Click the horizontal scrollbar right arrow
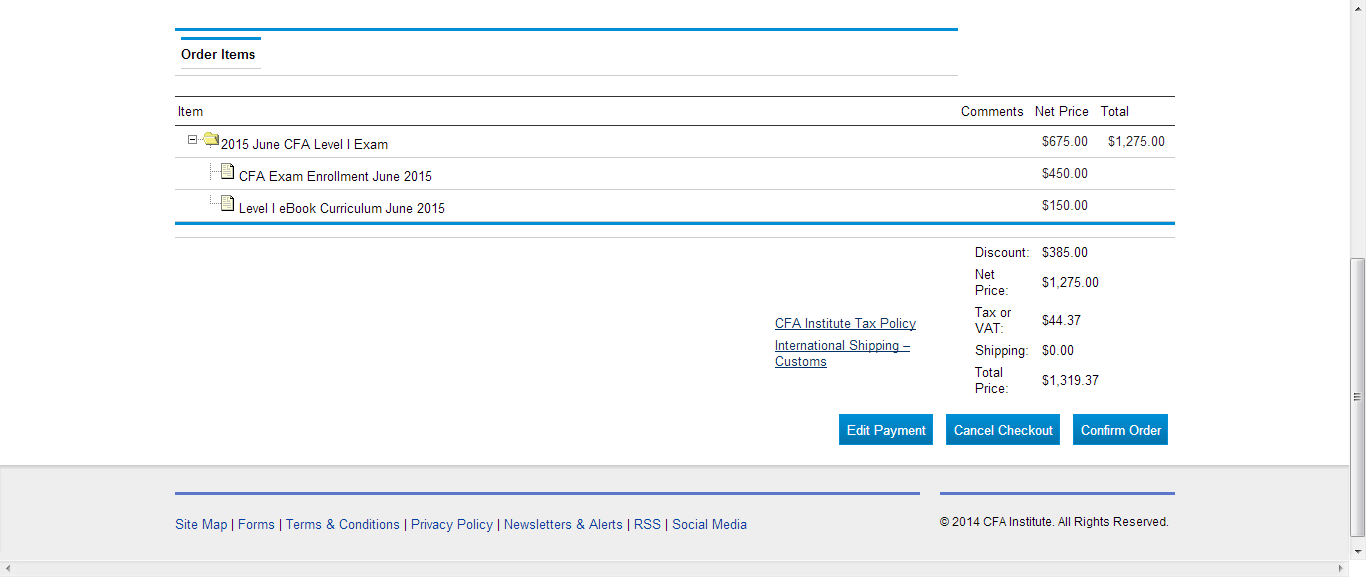1366x577 pixels. tap(1341, 569)
